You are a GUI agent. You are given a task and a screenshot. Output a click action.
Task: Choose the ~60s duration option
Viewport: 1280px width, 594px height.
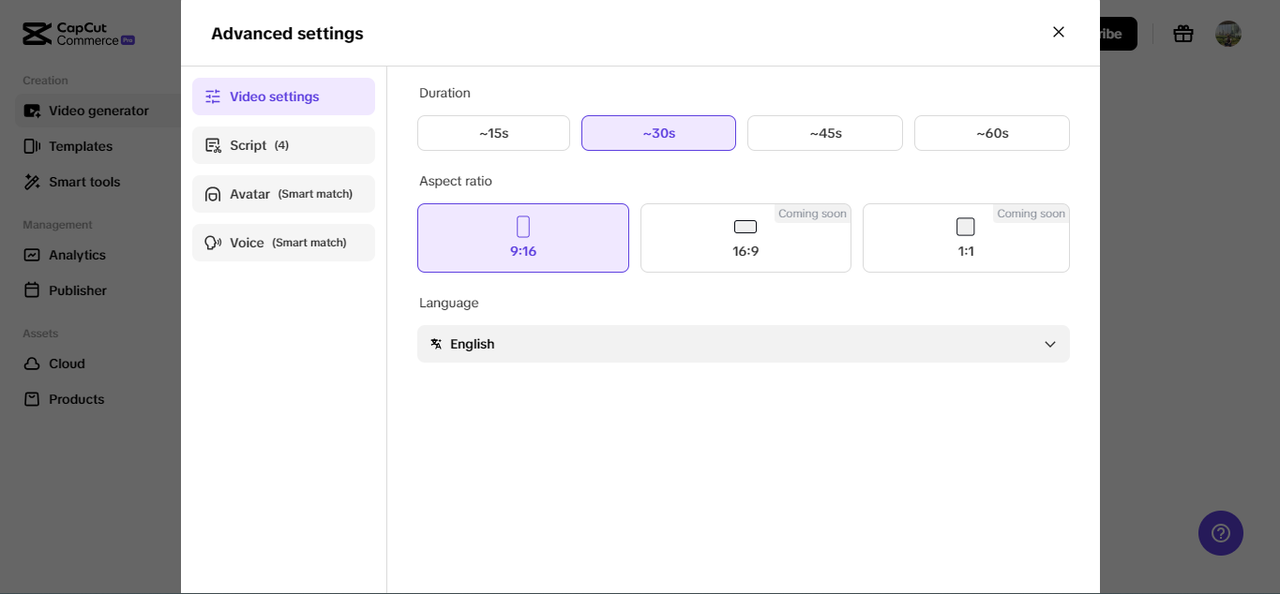click(992, 133)
